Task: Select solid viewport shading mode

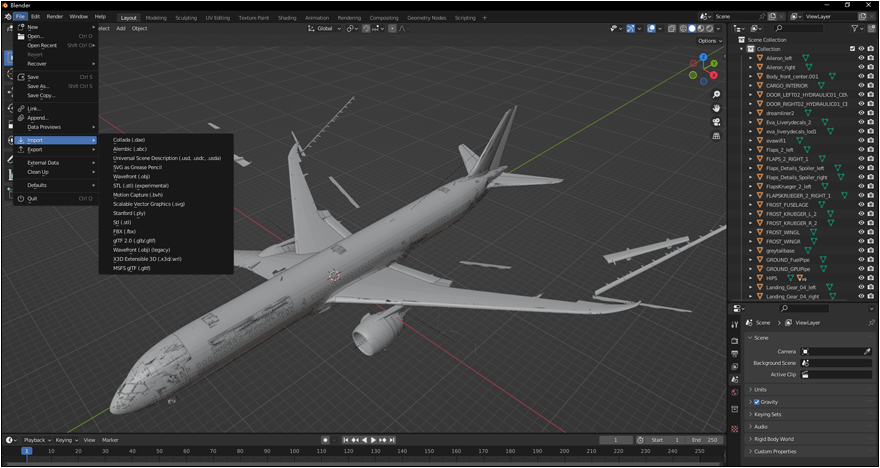Action: point(692,29)
